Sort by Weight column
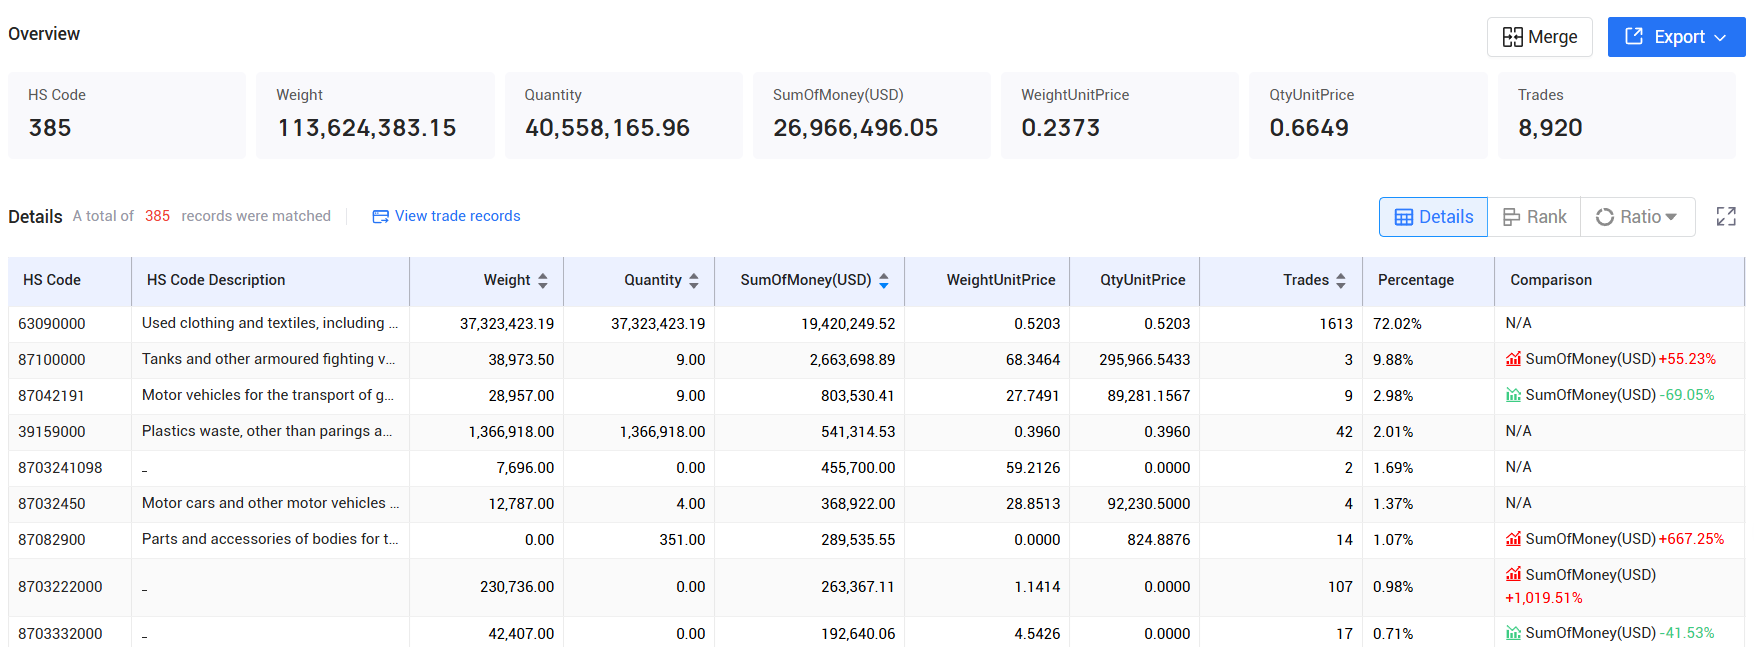1754x647 pixels. 543,281
